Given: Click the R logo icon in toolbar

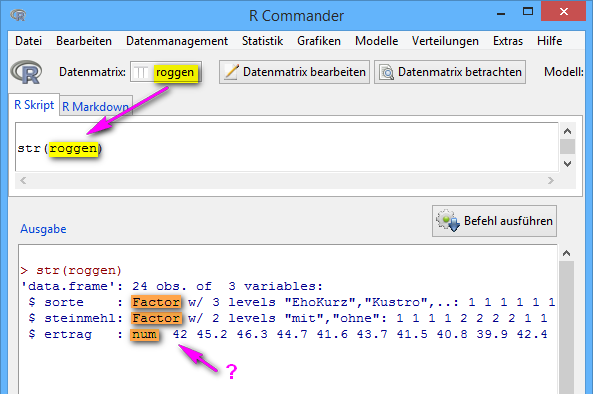Looking at the screenshot, I should 26,72.
